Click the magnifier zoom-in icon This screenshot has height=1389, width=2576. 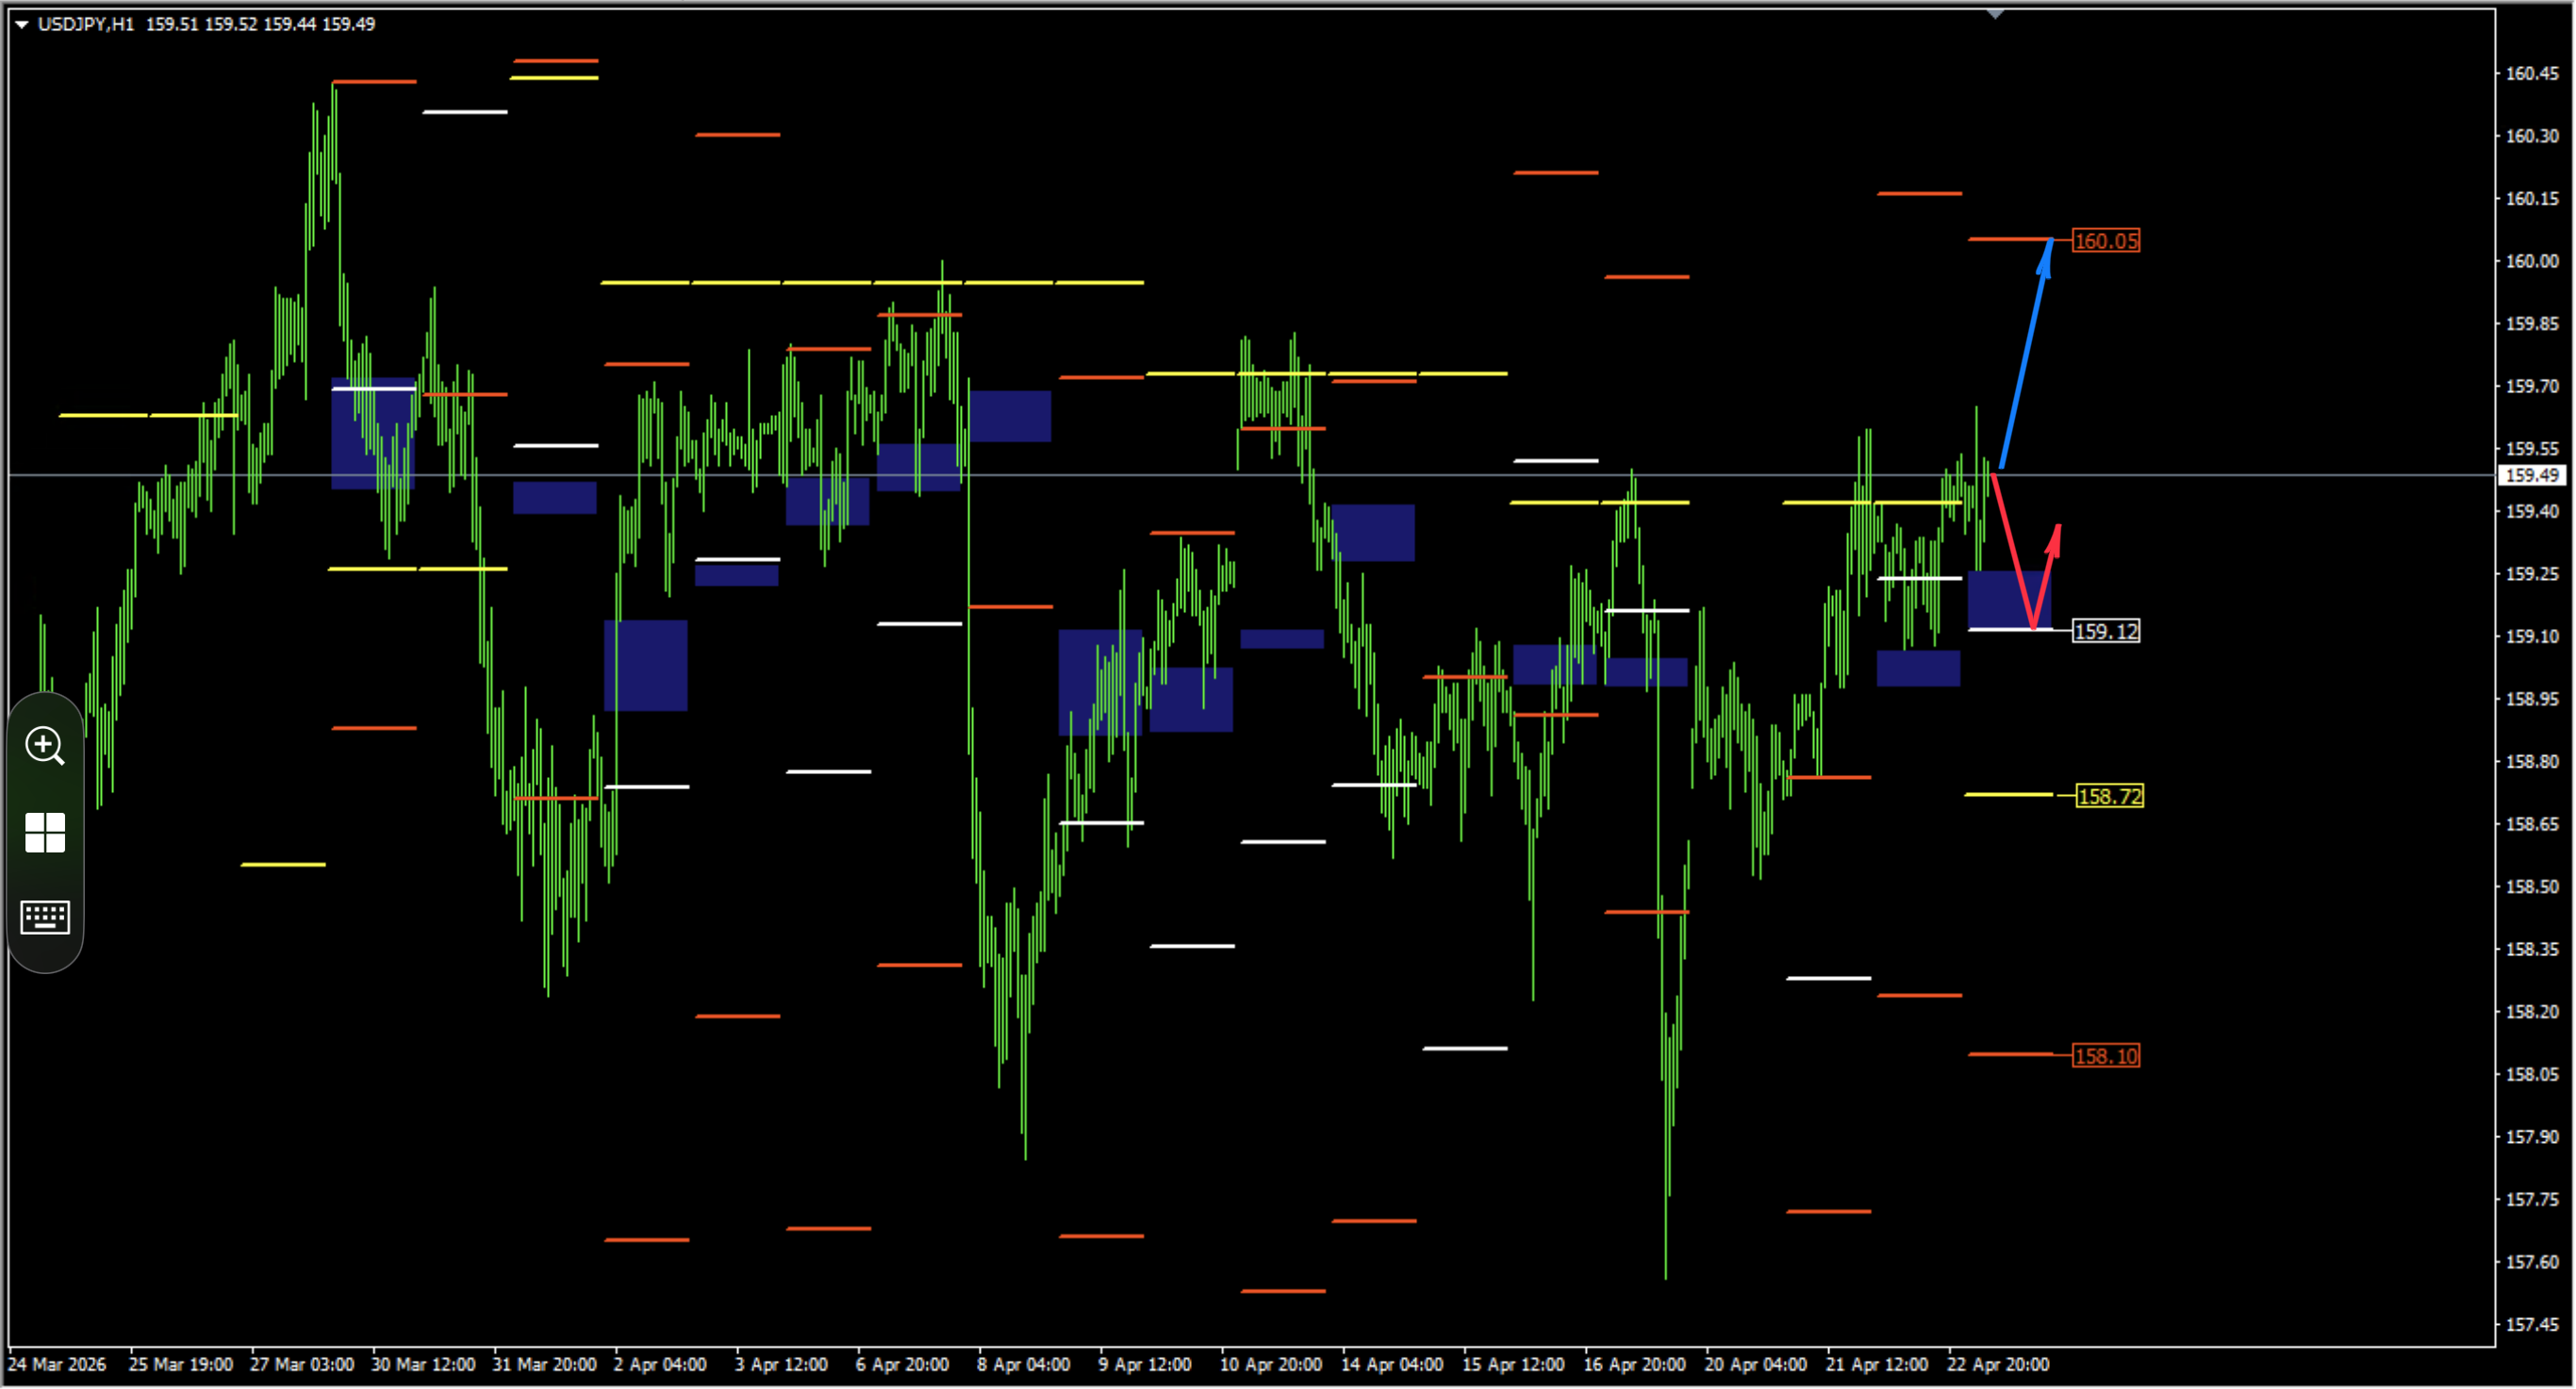tap(45, 746)
